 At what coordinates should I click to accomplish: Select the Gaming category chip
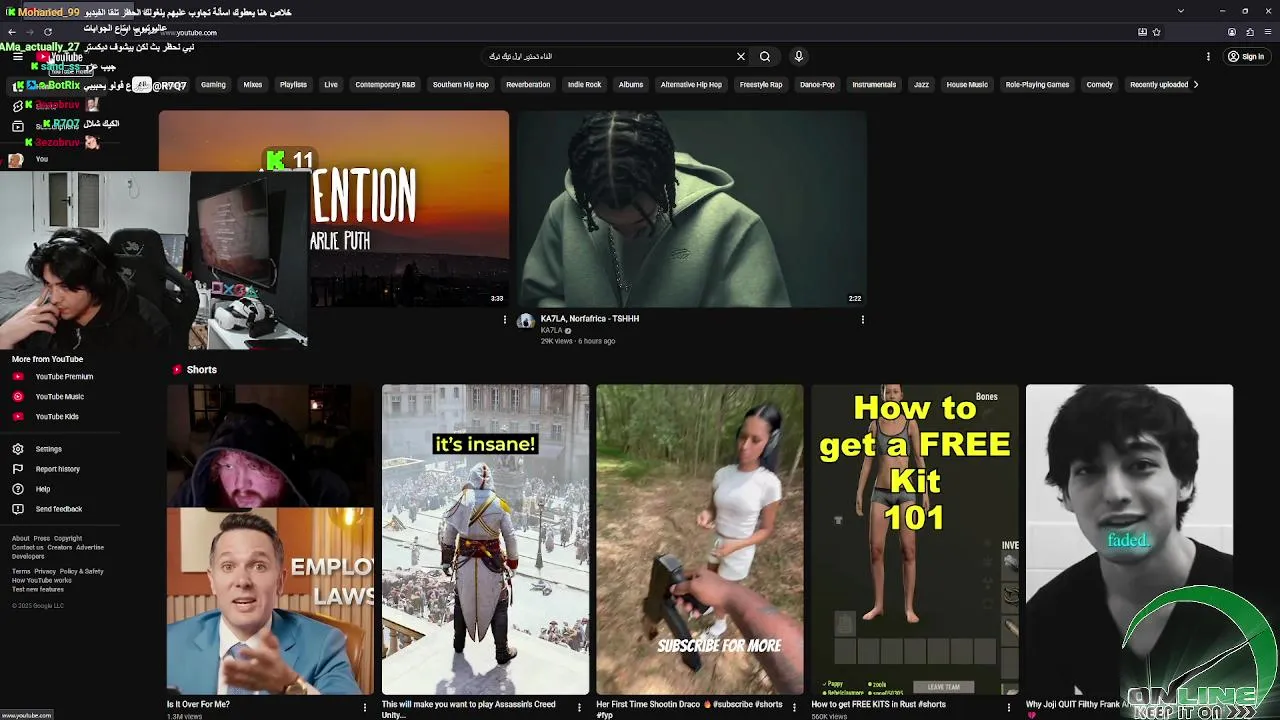213,85
